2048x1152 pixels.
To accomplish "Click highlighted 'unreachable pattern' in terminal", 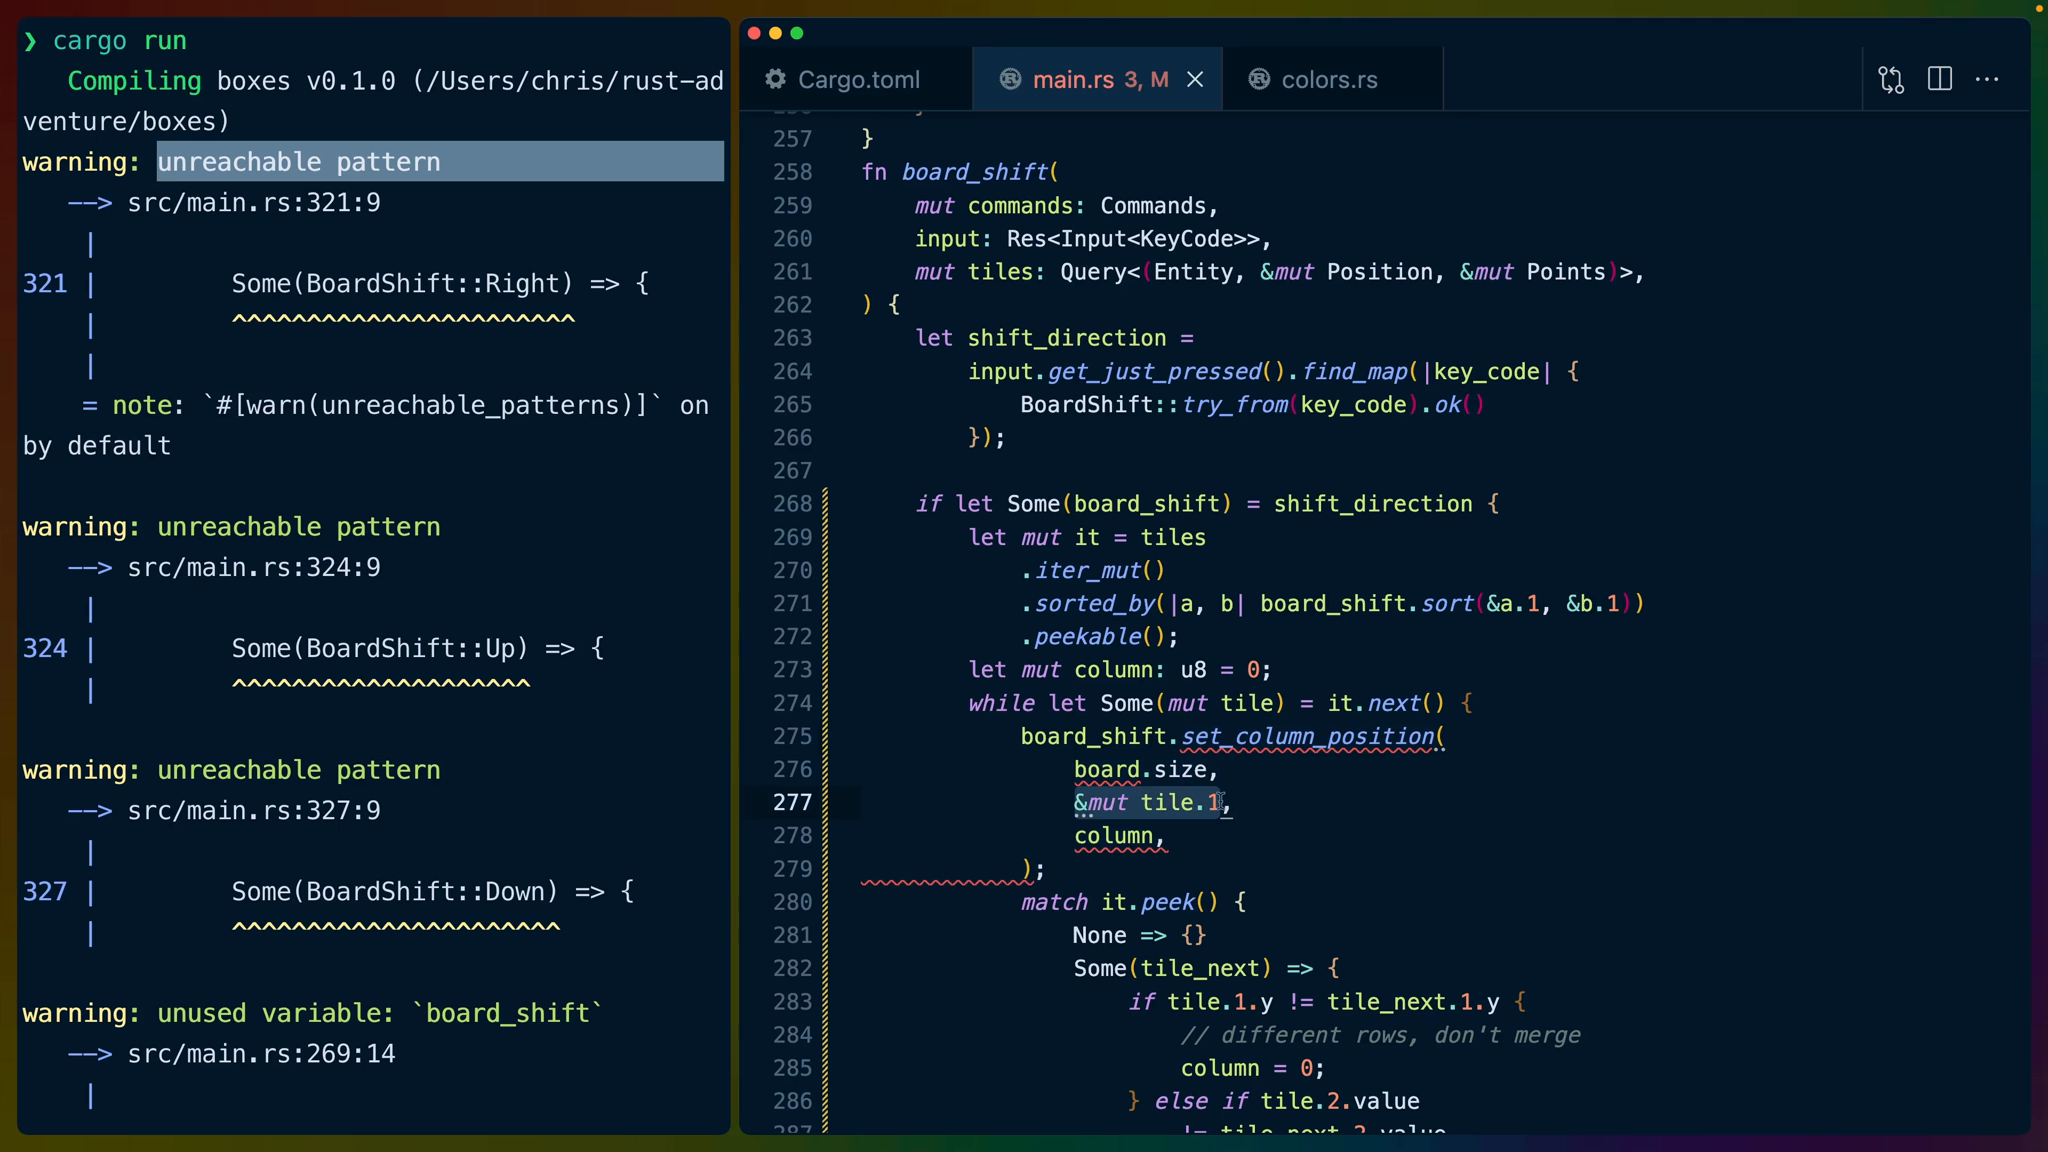I will (x=299, y=162).
